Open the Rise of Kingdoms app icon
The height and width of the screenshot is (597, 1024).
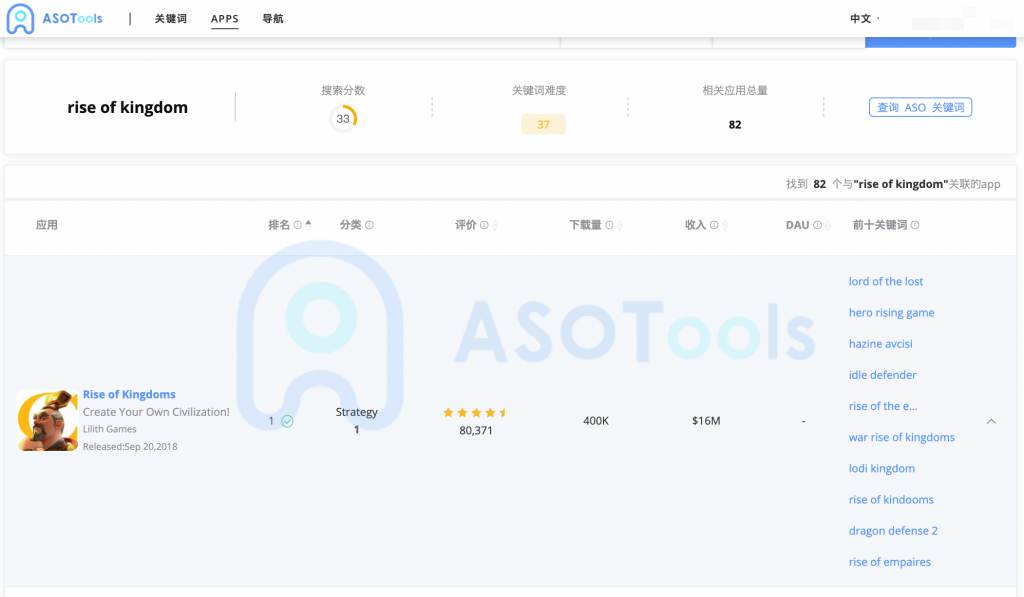[48, 421]
